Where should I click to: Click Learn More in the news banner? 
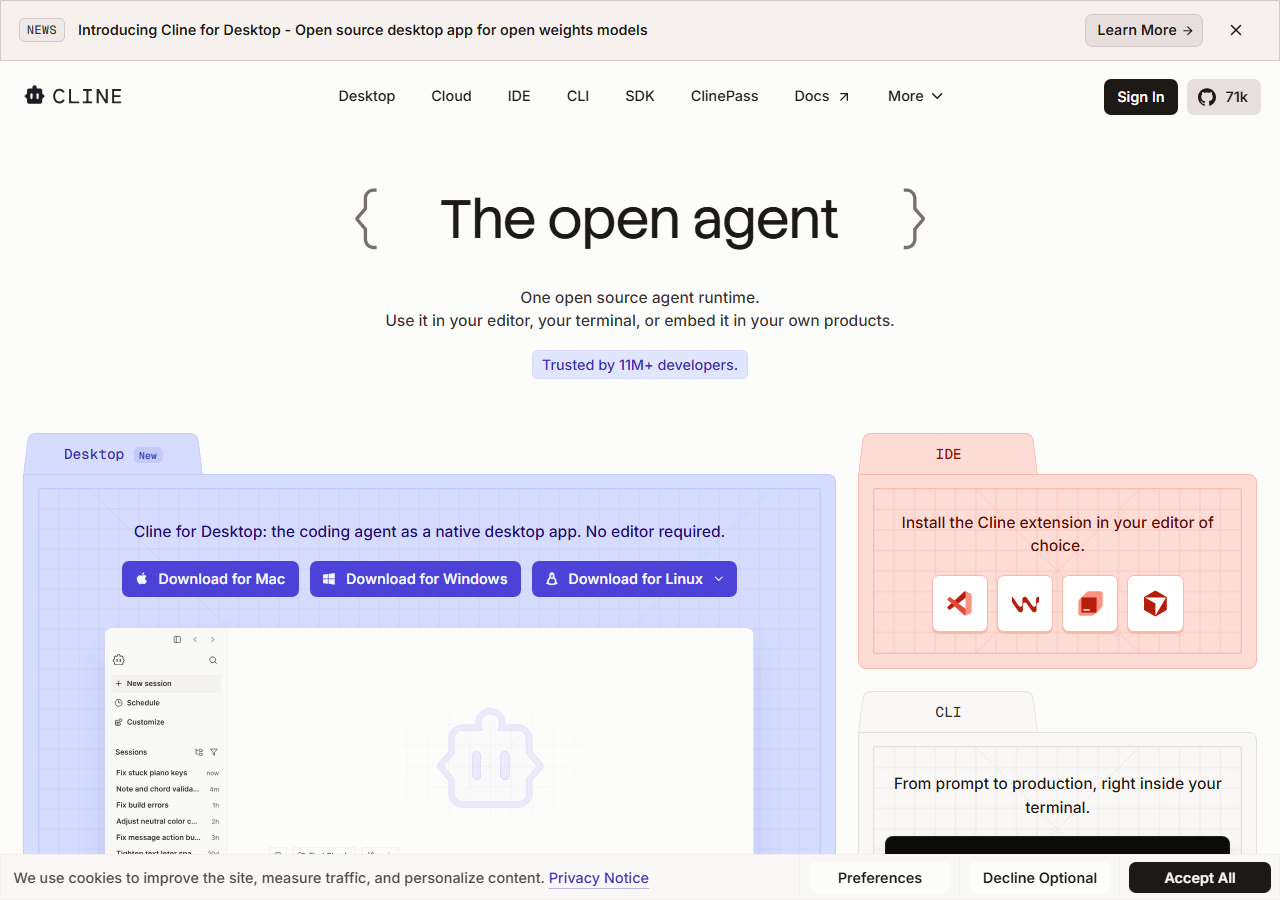(x=1144, y=30)
